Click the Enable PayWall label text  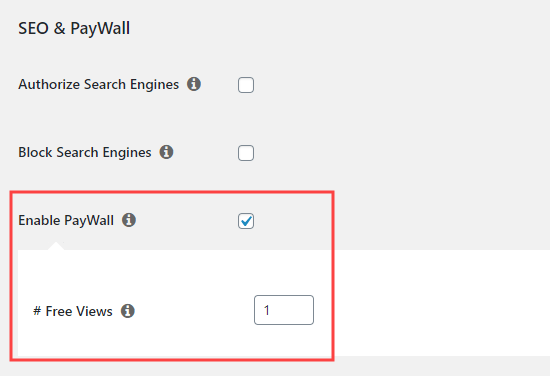tap(66, 221)
